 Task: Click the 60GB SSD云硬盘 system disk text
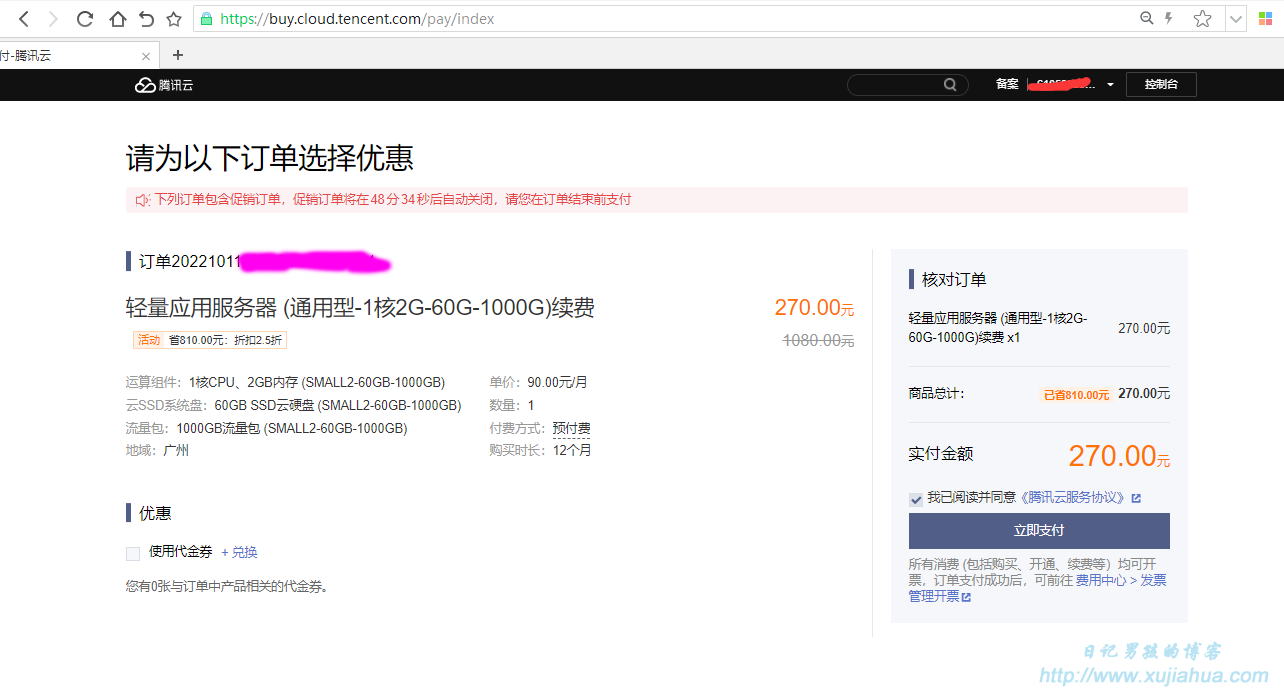(x=338, y=405)
